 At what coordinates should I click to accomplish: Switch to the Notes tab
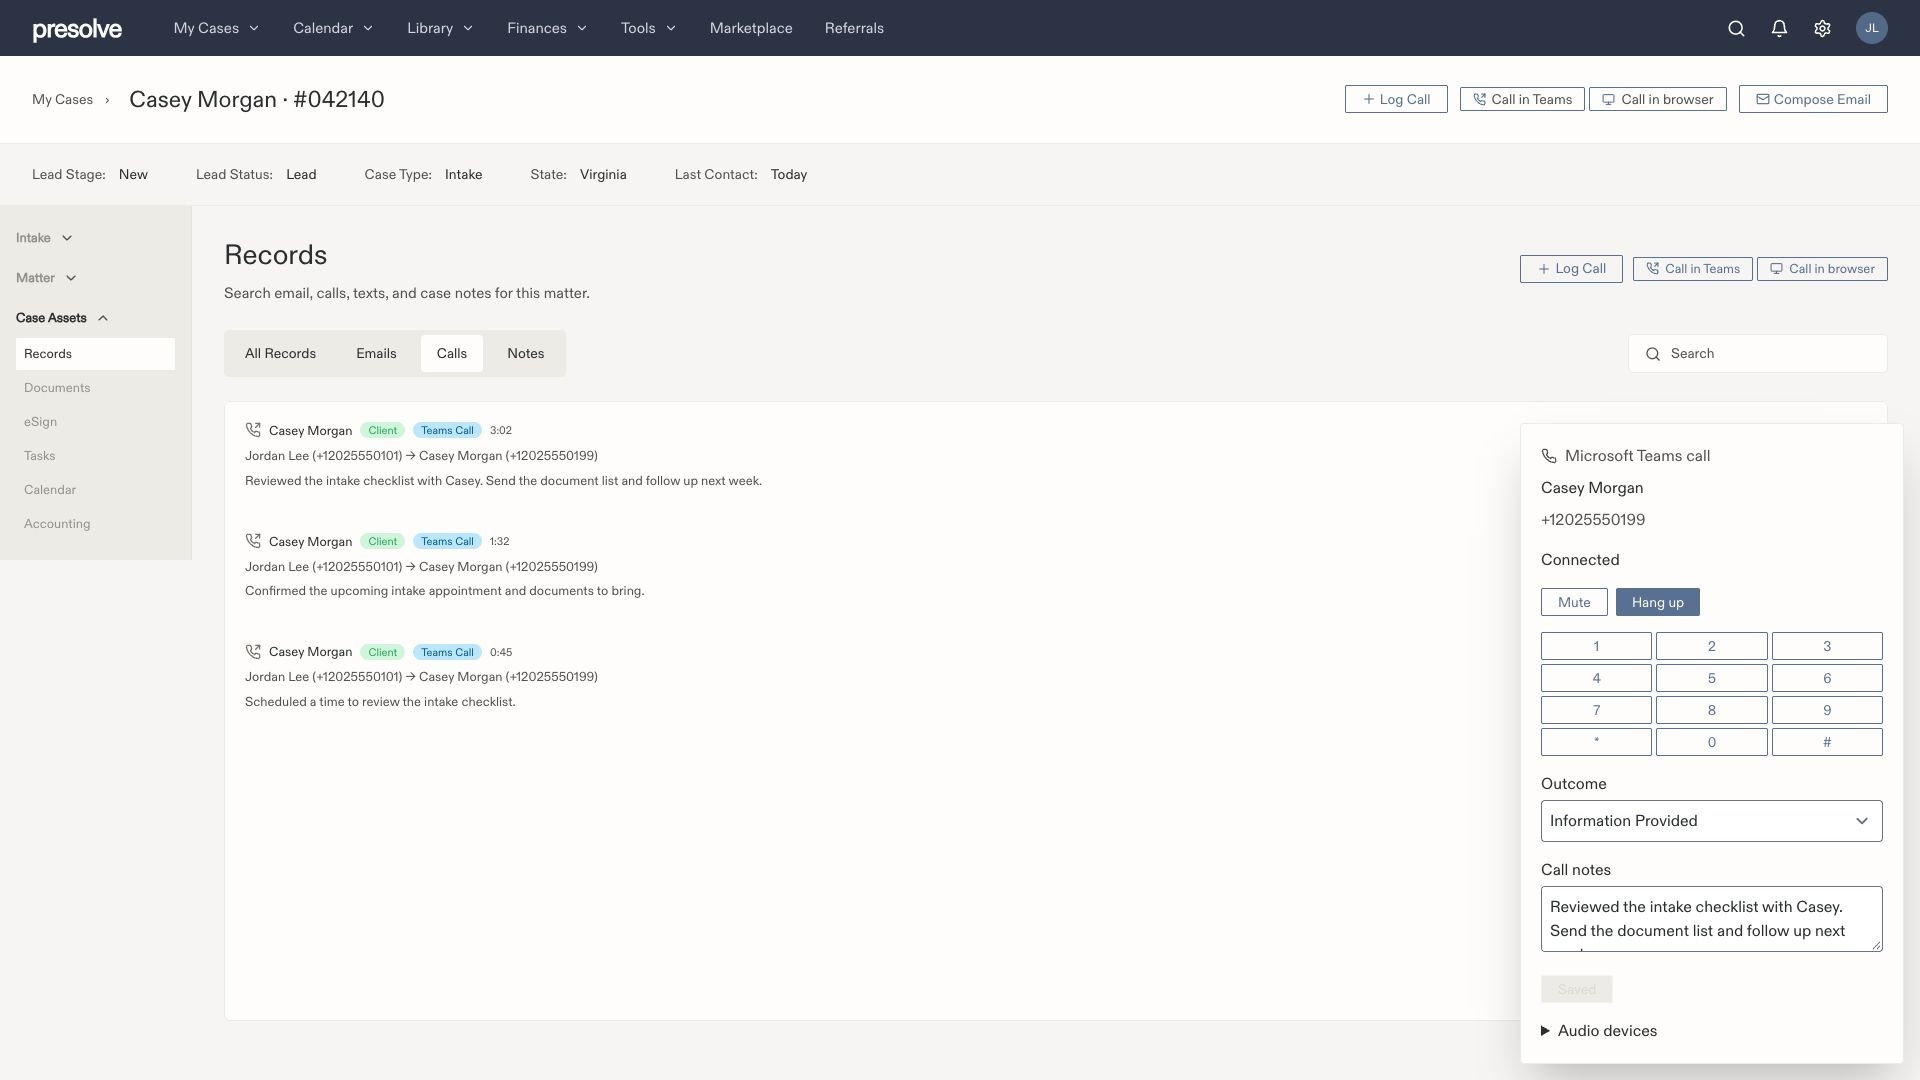click(526, 354)
